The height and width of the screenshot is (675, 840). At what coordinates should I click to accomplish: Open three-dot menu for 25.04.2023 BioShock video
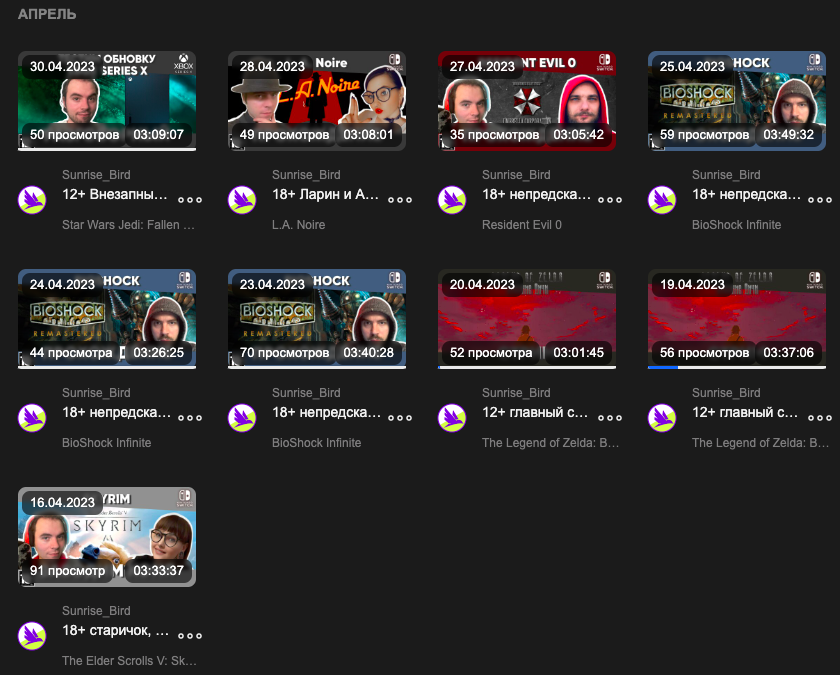click(820, 200)
